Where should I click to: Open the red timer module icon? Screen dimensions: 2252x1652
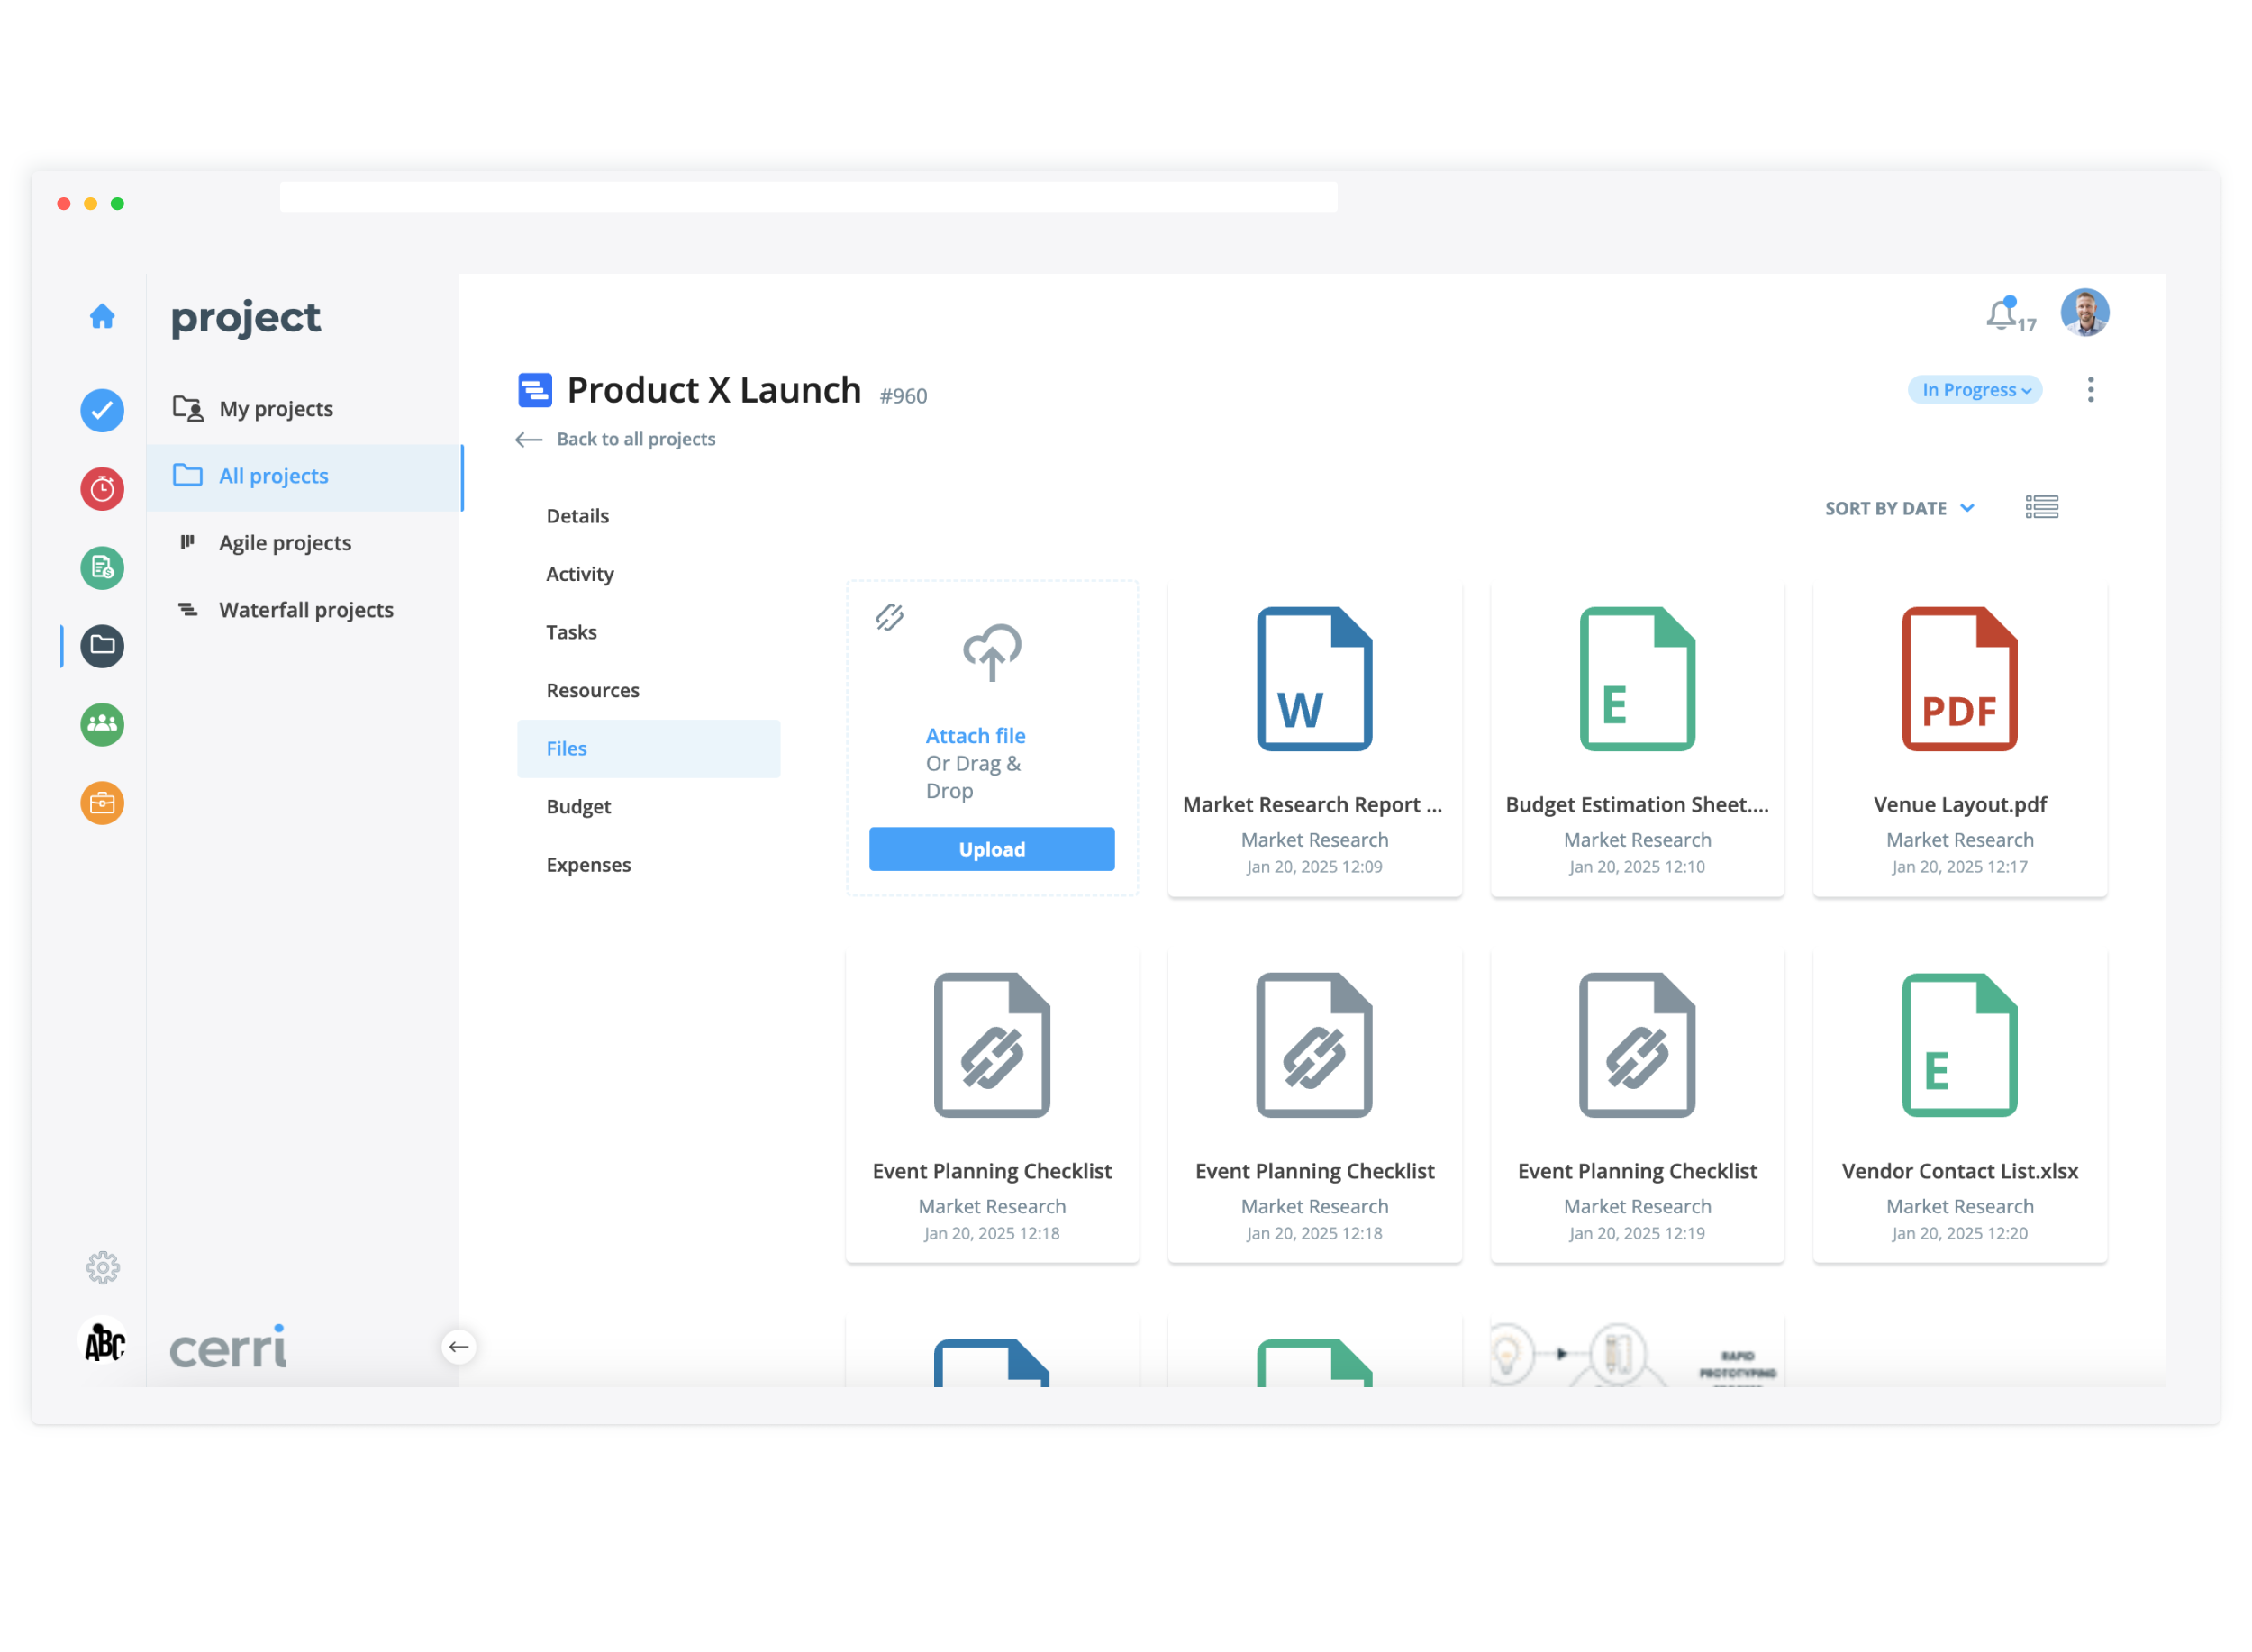pyautogui.click(x=102, y=489)
